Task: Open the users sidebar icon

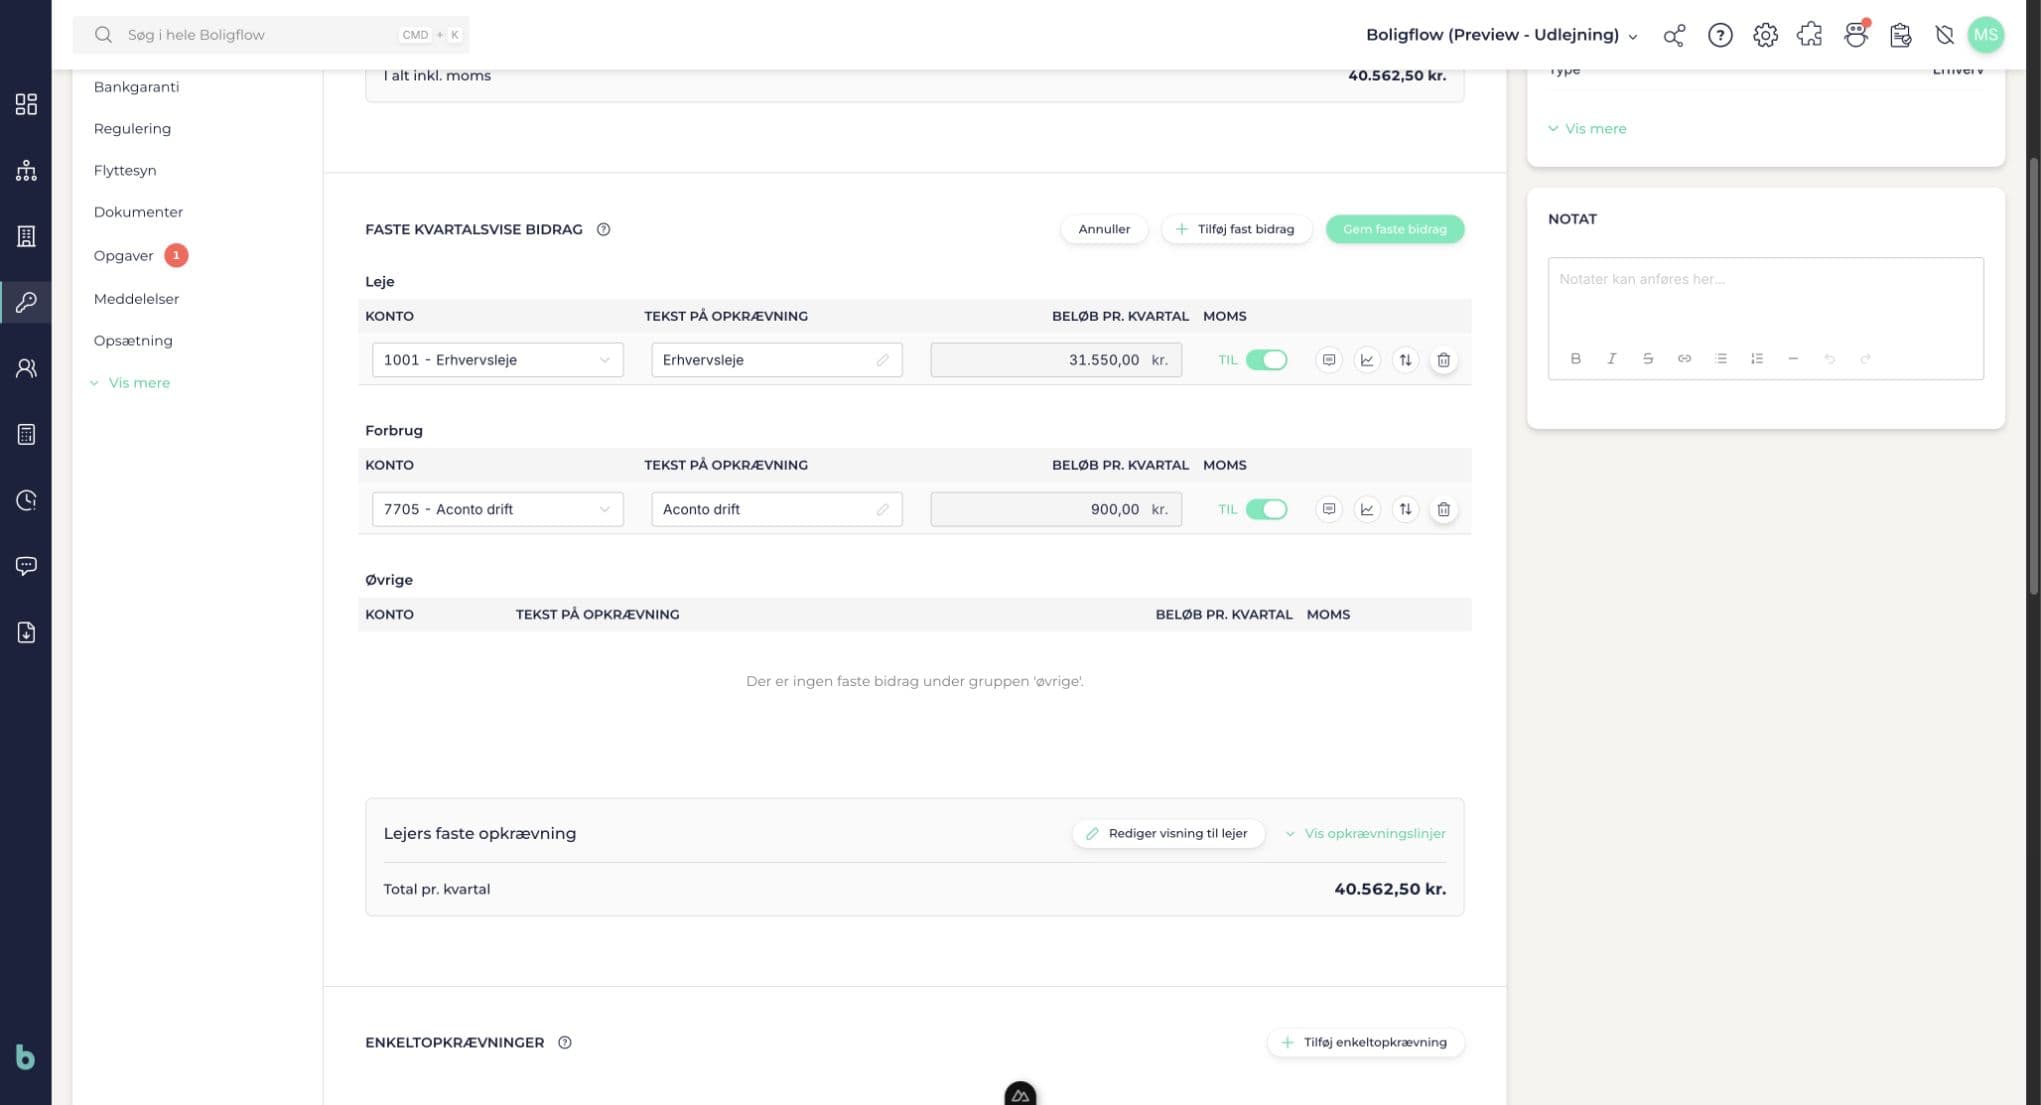Action: tap(26, 368)
